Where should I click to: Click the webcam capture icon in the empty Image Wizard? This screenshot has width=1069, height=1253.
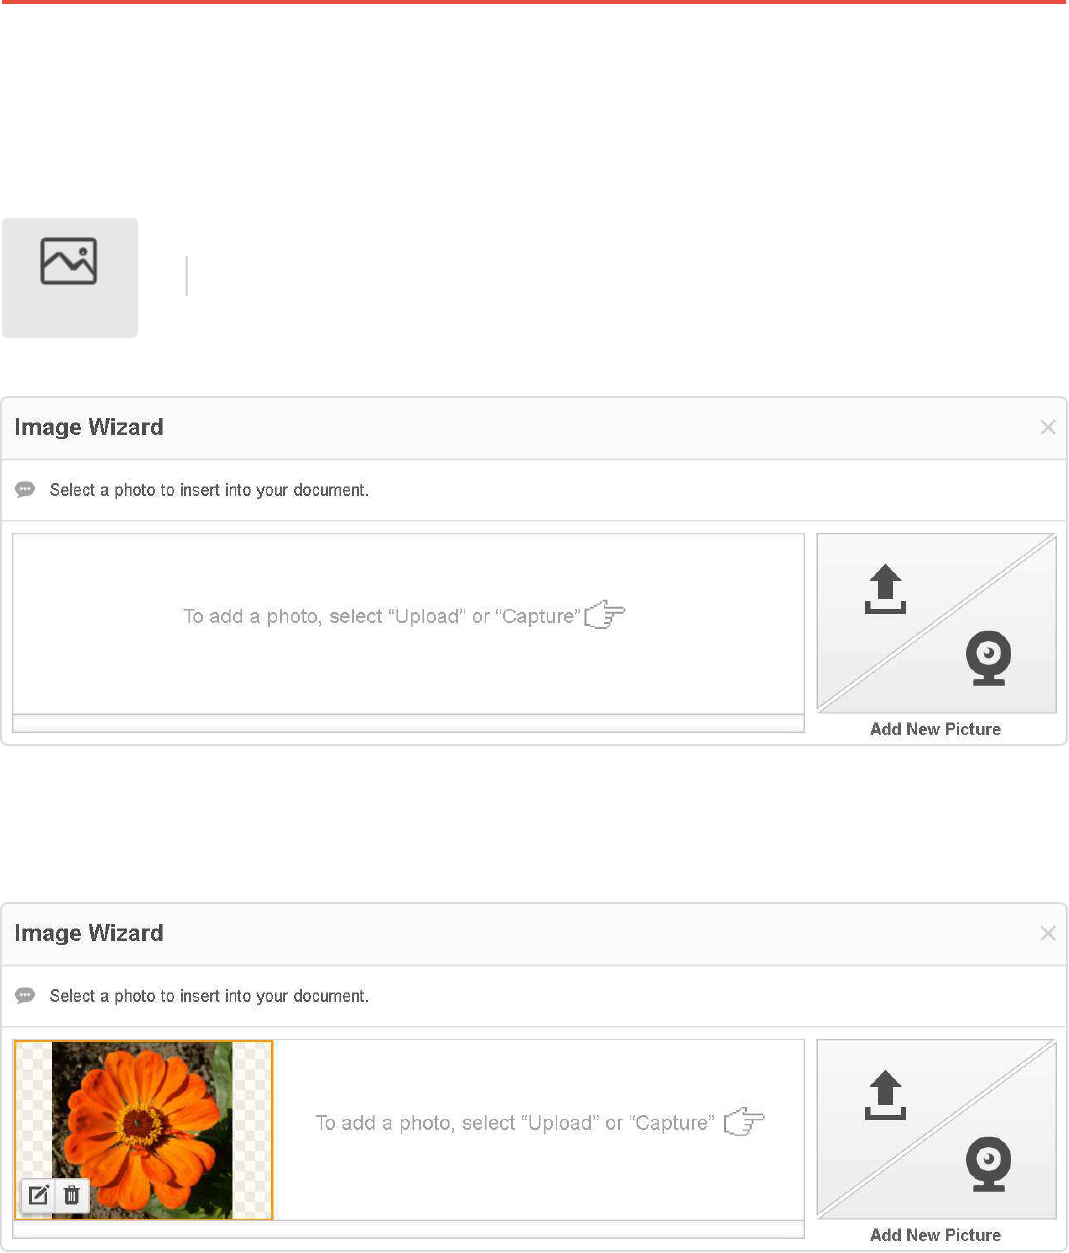[x=988, y=657]
